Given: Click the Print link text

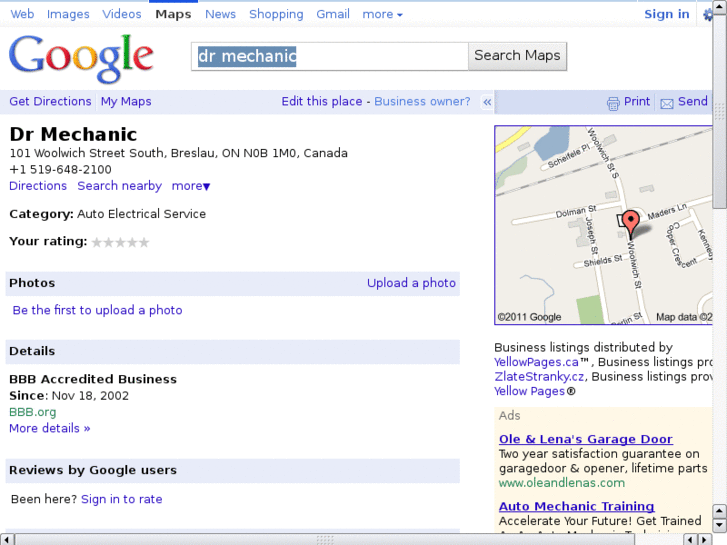Looking at the screenshot, I should point(637,102).
